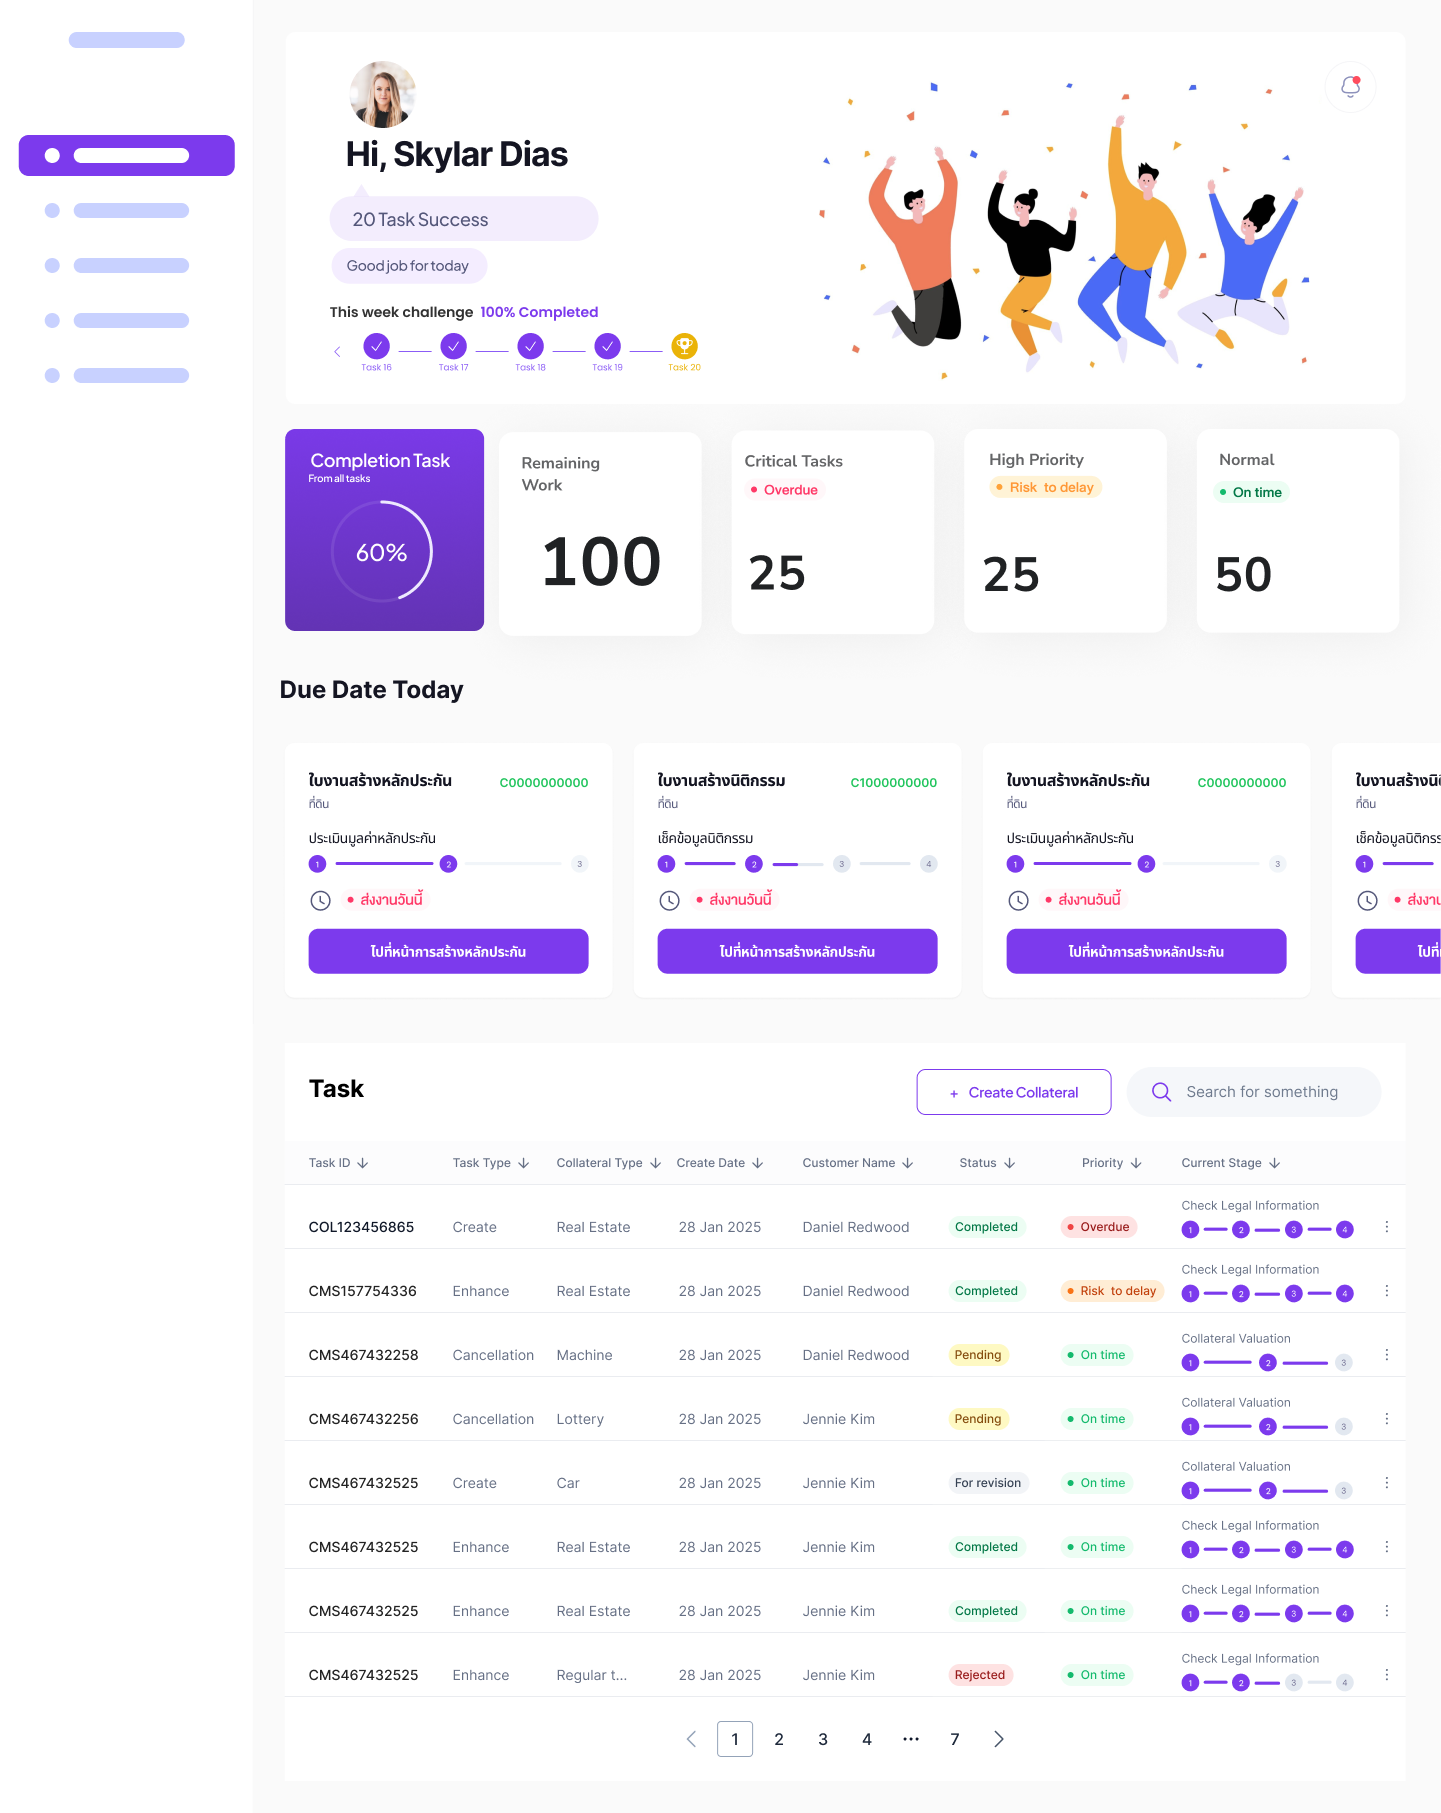Open row menu for CMS467432256
Image resolution: width=1441 pixels, height=1813 pixels.
pyautogui.click(x=1387, y=1419)
